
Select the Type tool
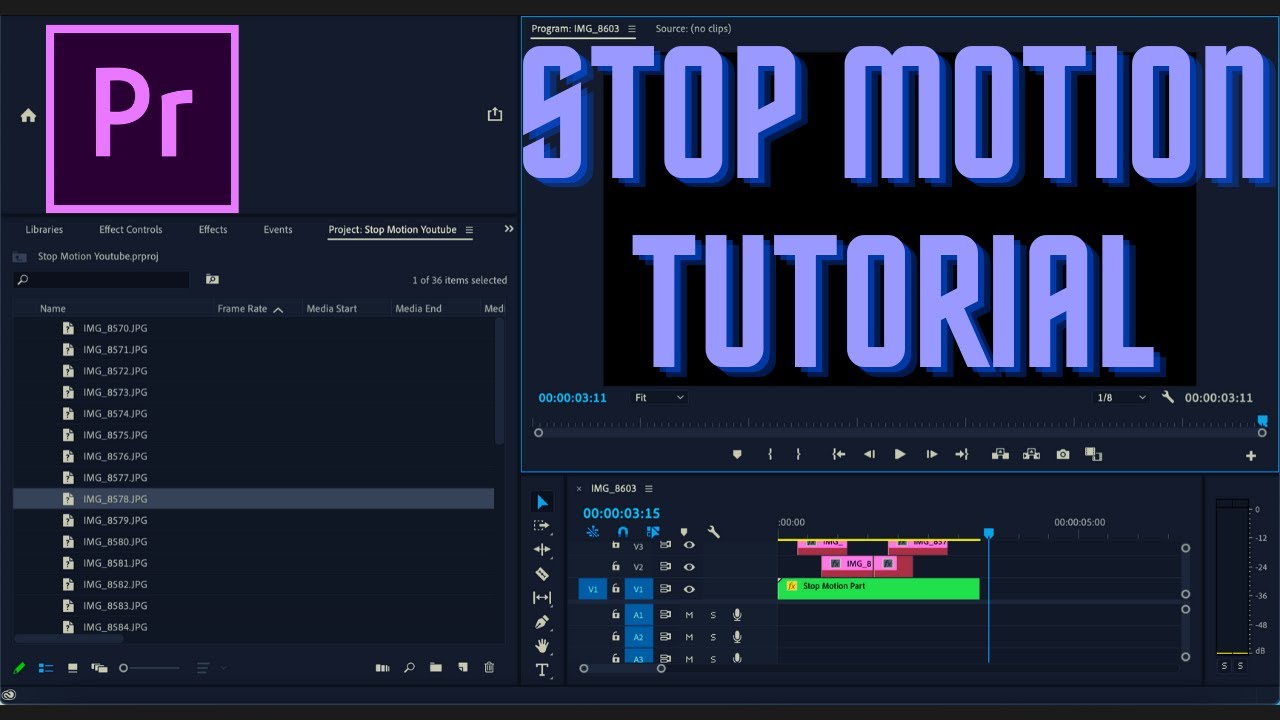tap(542, 670)
